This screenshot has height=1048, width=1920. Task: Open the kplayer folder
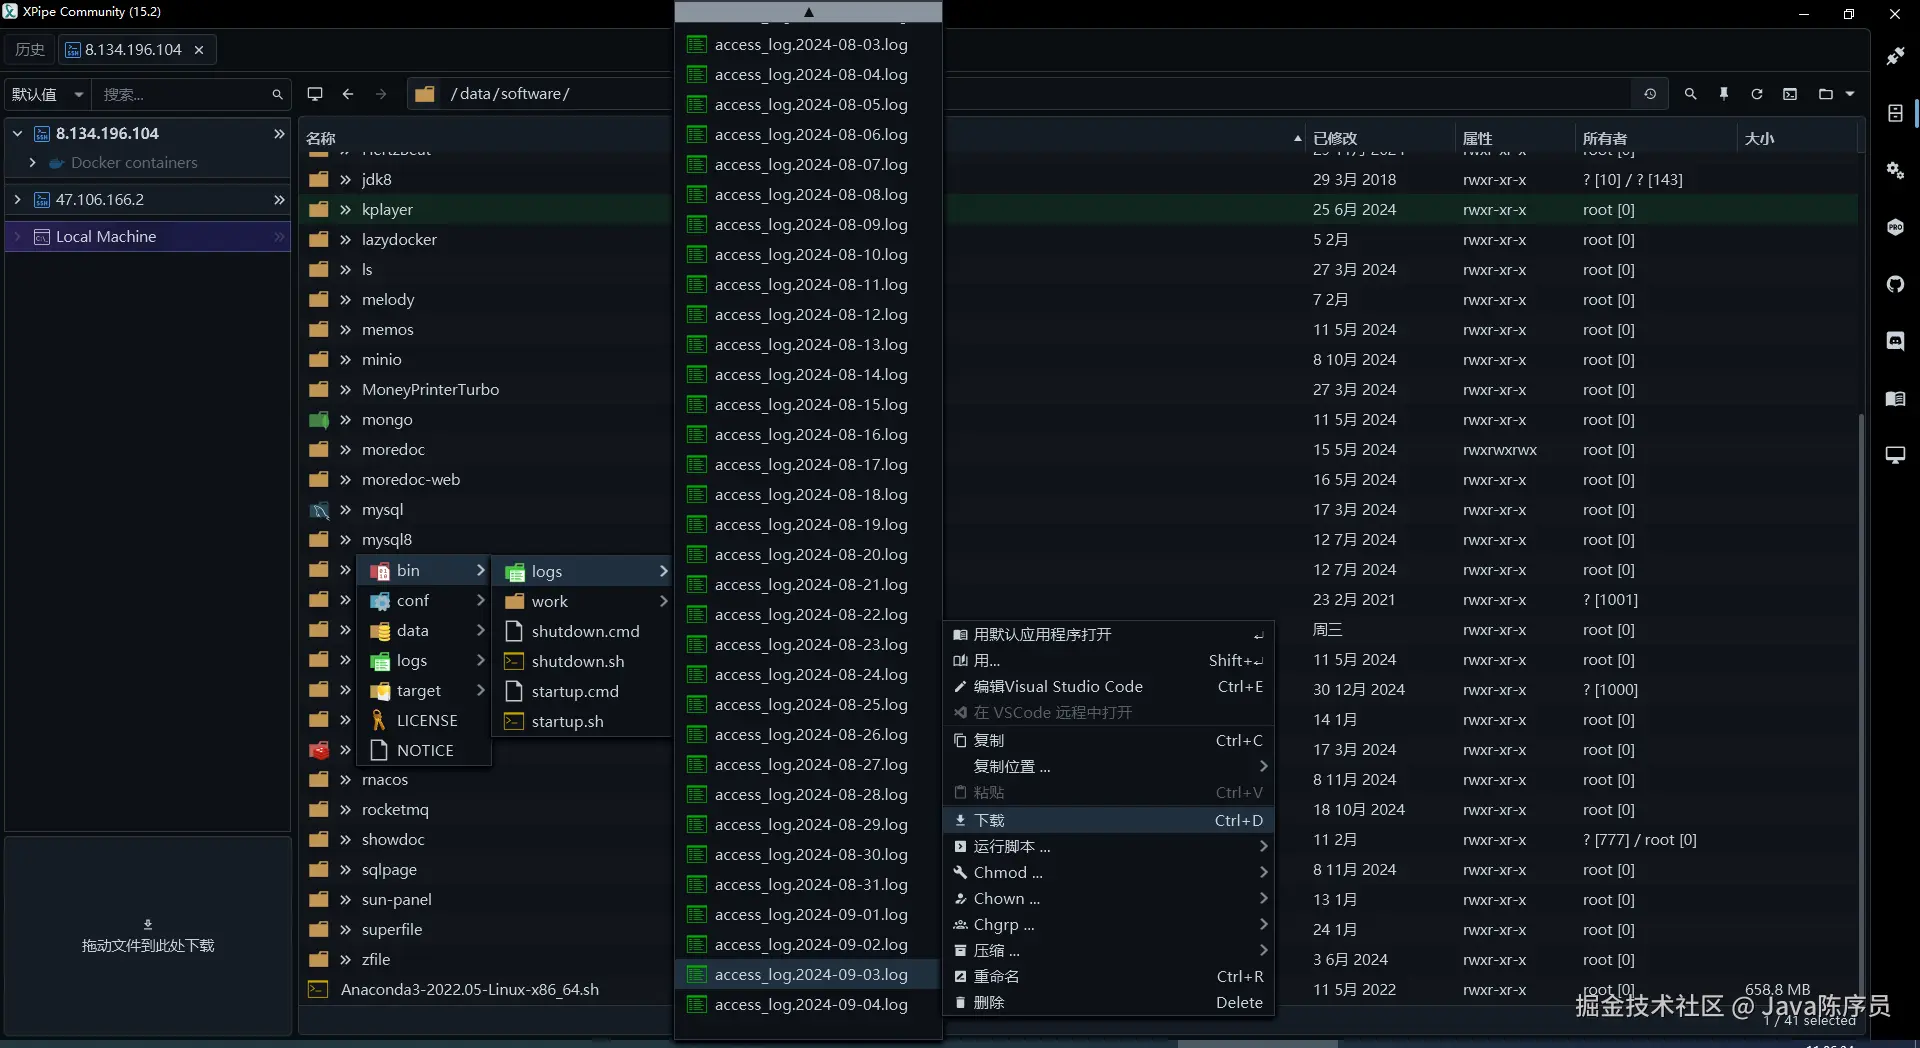click(x=387, y=210)
